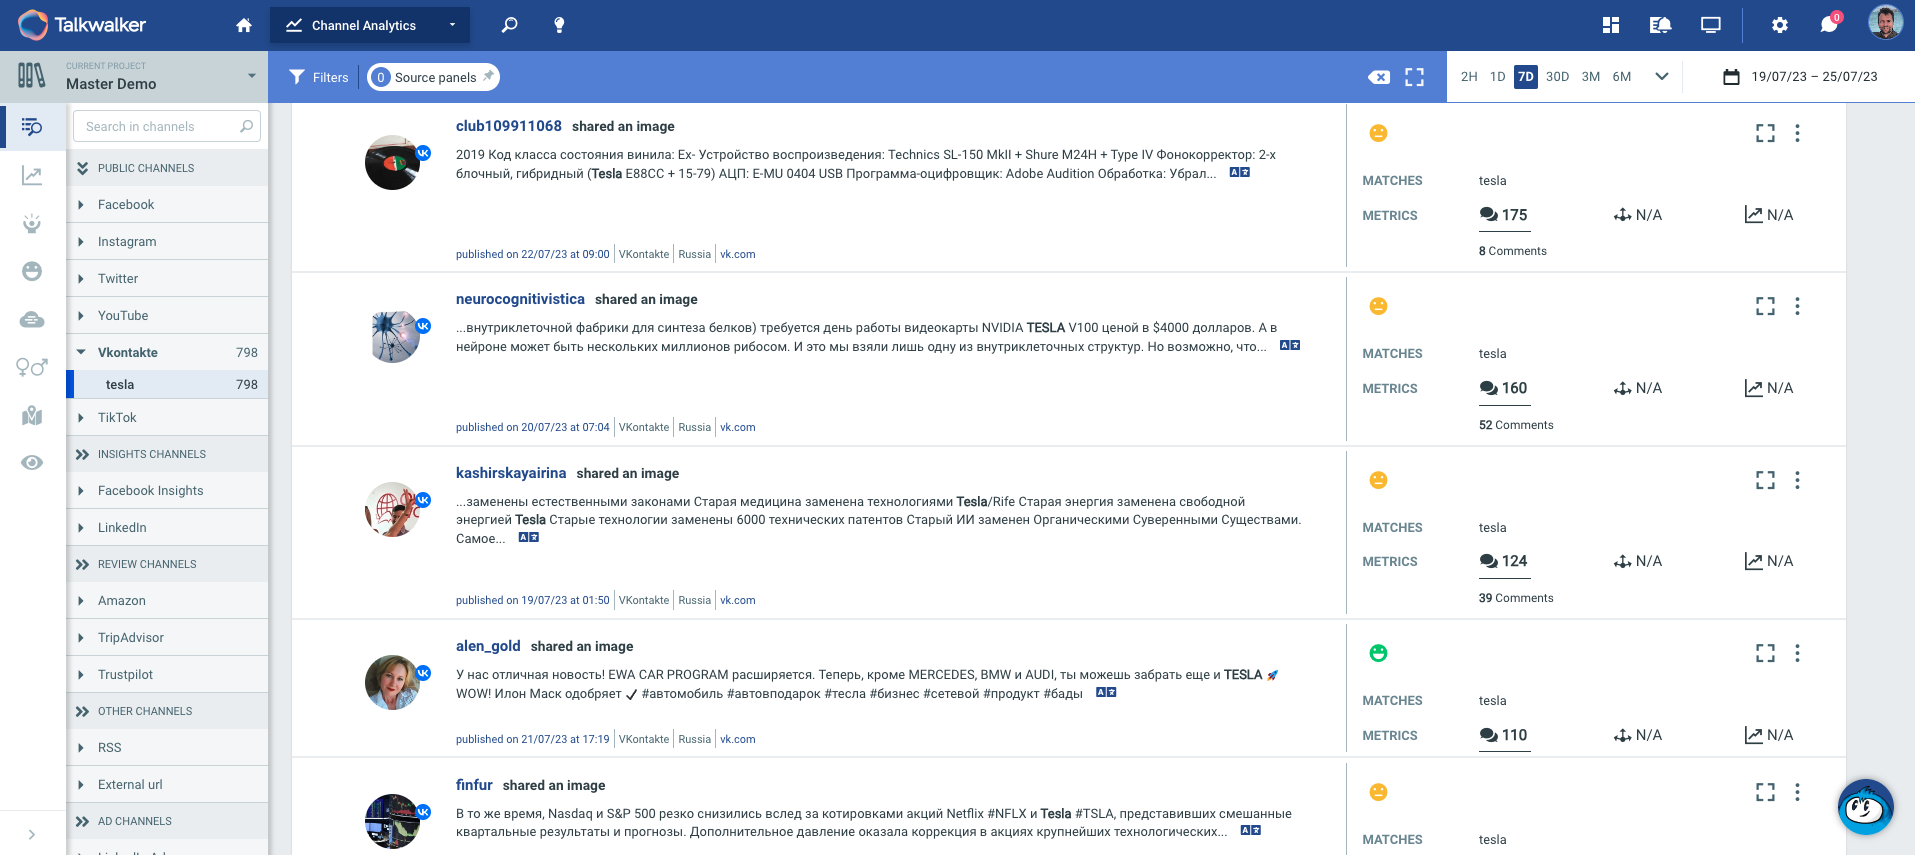Select the 30D time range
Image resolution: width=1915 pixels, height=855 pixels.
(1557, 77)
